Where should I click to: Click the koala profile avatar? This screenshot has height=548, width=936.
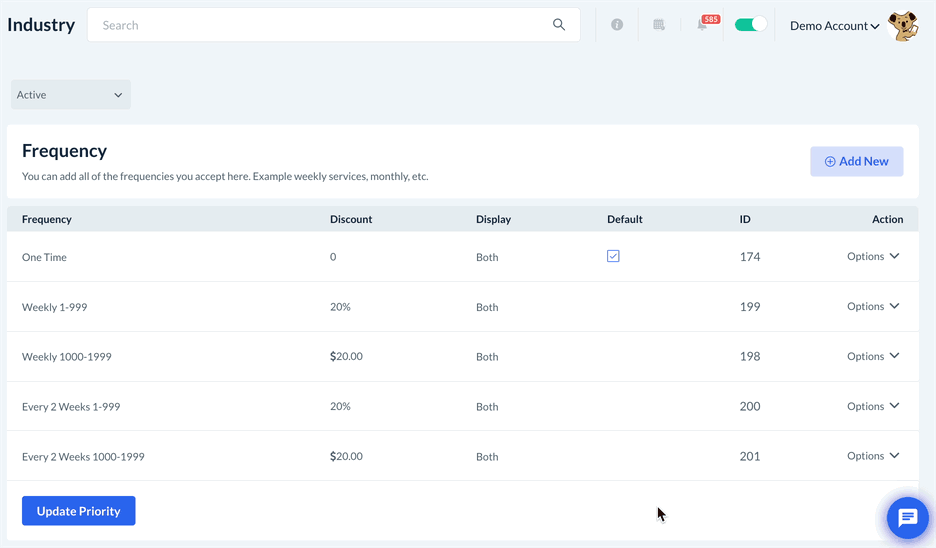click(903, 26)
